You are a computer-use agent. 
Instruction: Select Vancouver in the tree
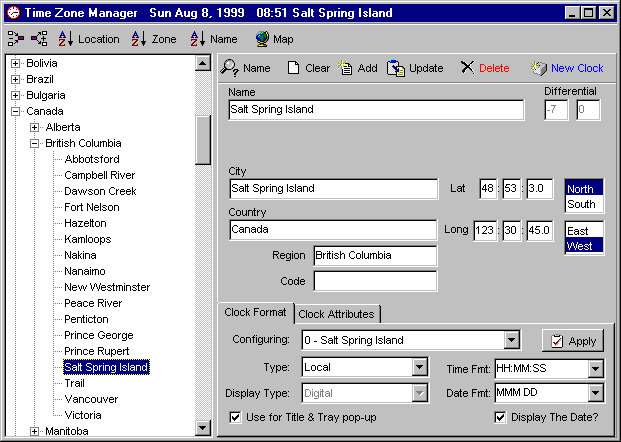(x=91, y=399)
